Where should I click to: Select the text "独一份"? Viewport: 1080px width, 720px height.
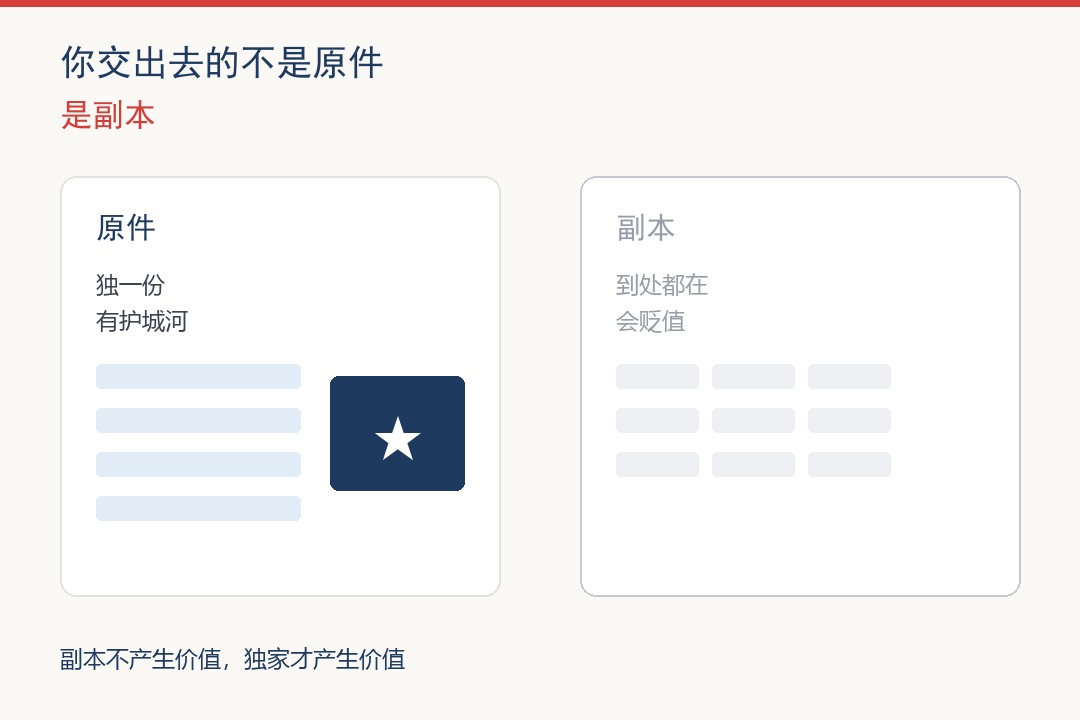pyautogui.click(x=130, y=285)
